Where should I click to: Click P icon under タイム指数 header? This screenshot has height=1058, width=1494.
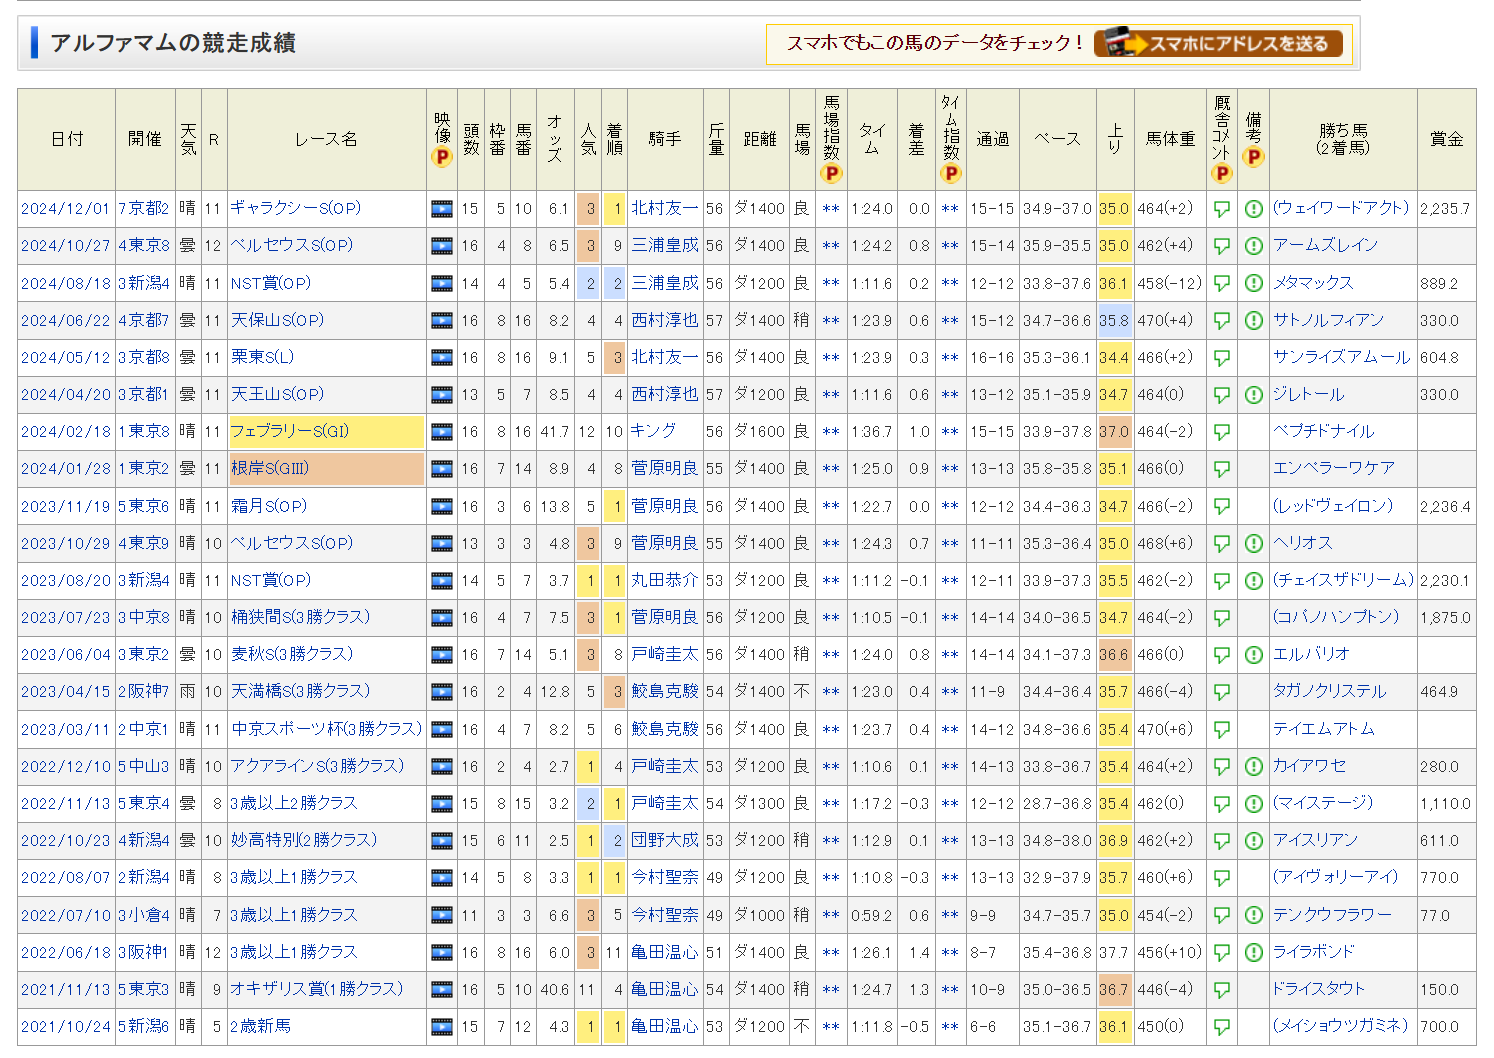(x=950, y=173)
